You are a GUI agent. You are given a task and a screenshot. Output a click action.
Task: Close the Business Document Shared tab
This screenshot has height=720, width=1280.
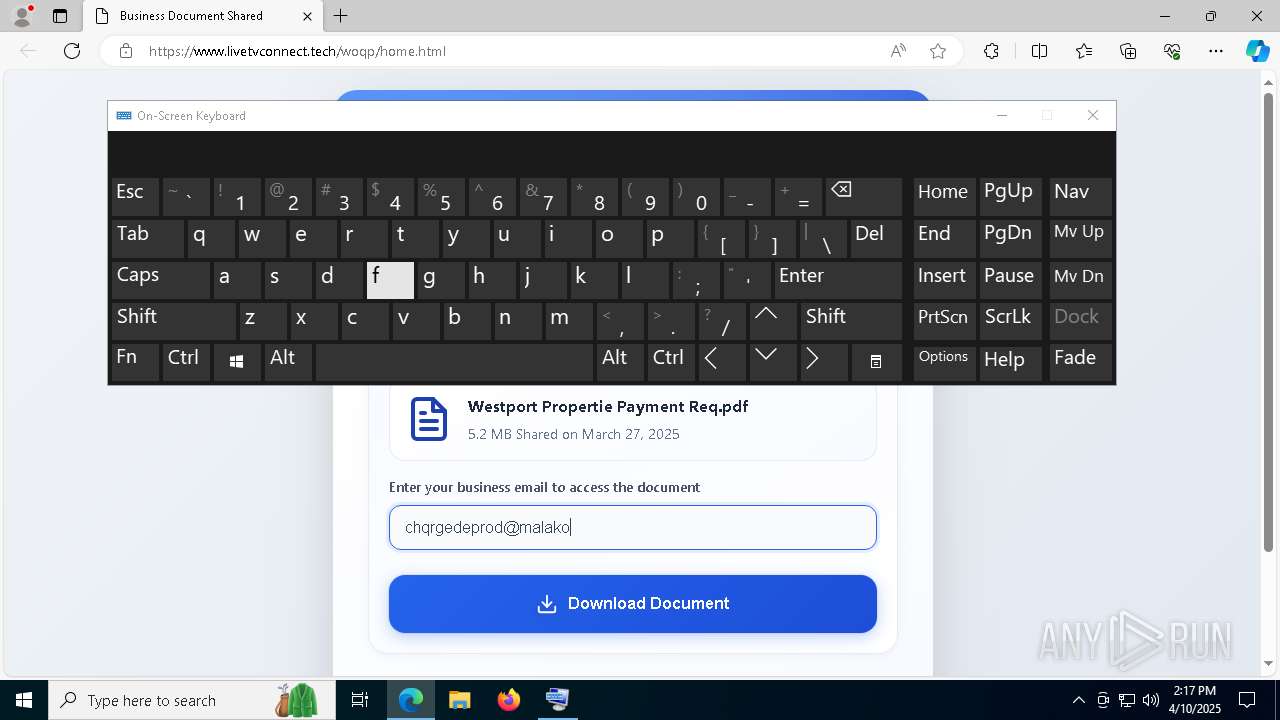(x=307, y=16)
